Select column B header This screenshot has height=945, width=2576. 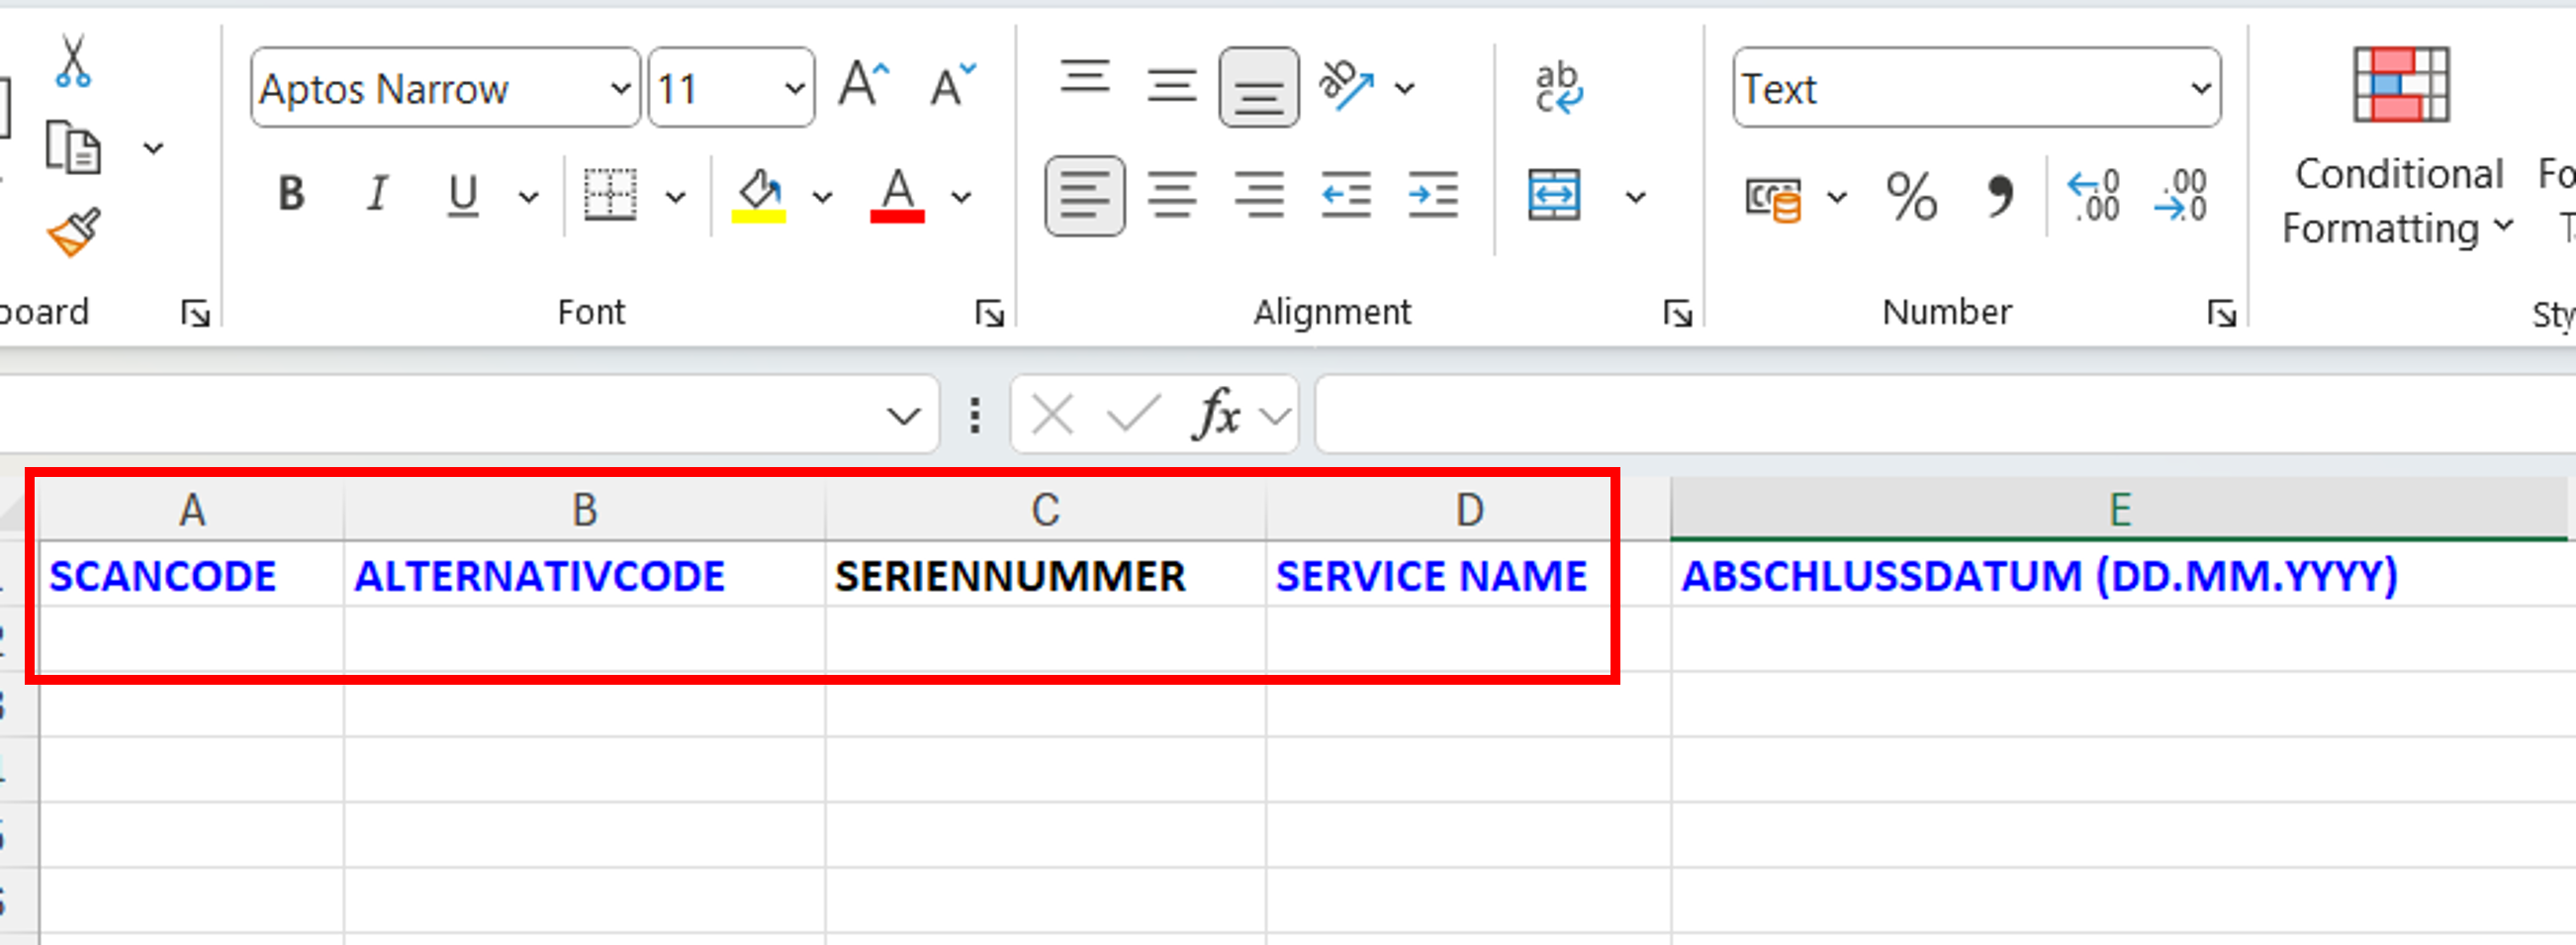[584, 510]
